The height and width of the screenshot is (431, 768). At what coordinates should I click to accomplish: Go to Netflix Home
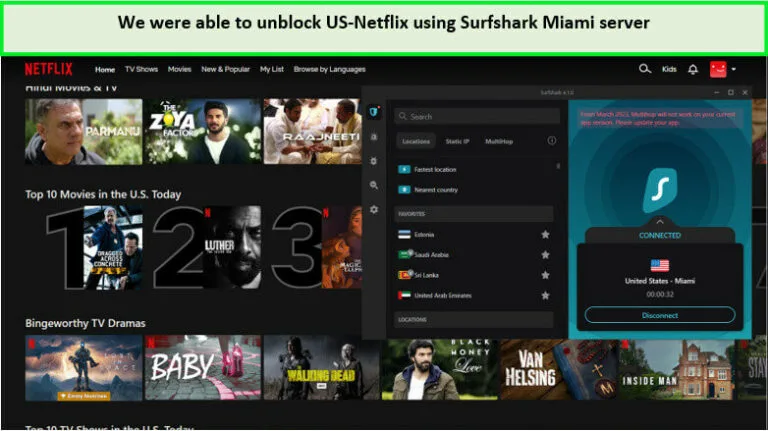pos(105,70)
